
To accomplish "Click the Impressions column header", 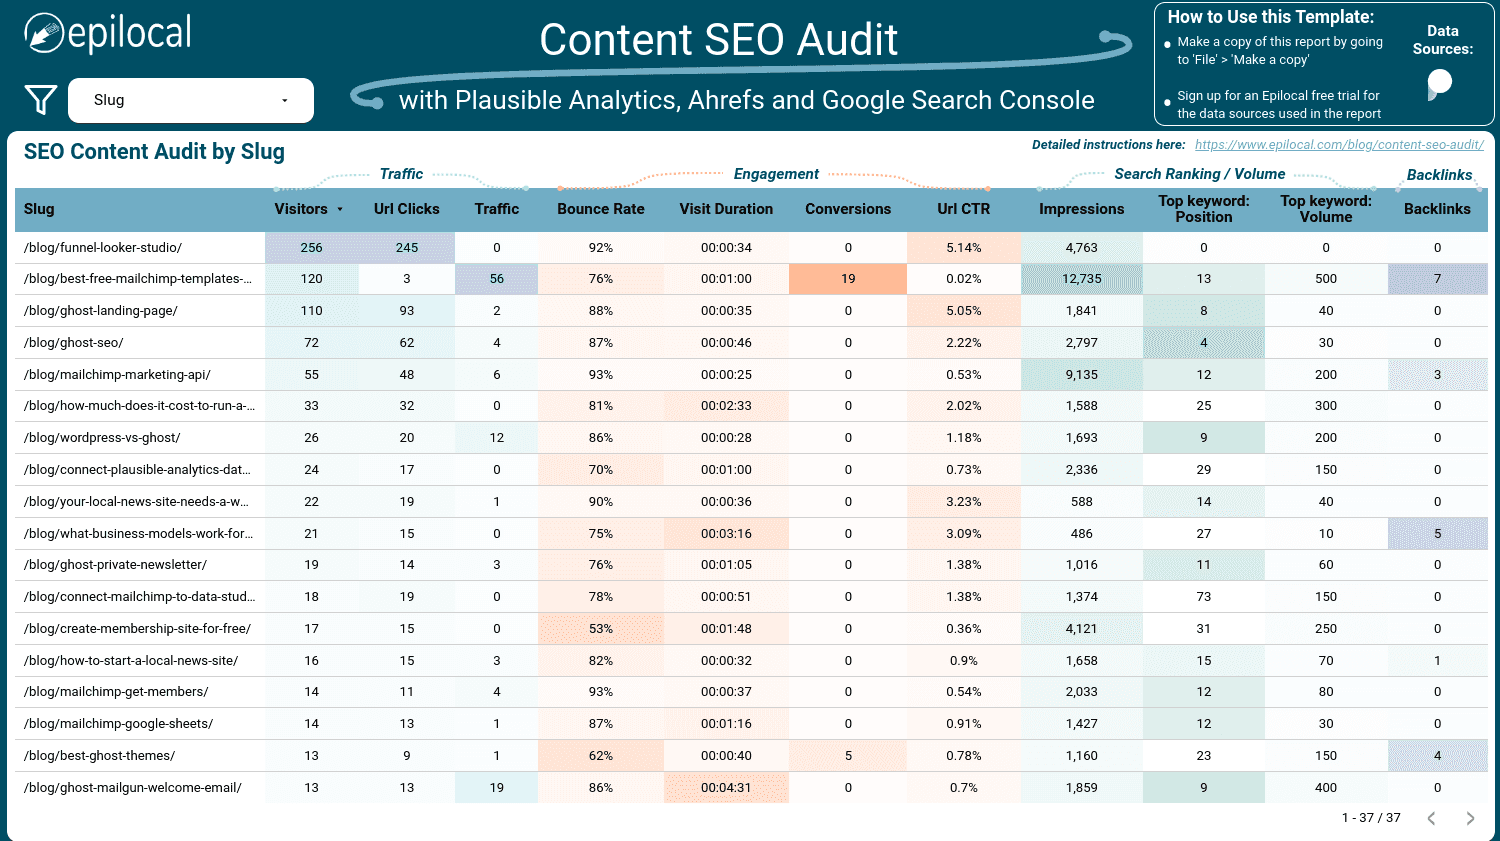I will (1082, 209).
